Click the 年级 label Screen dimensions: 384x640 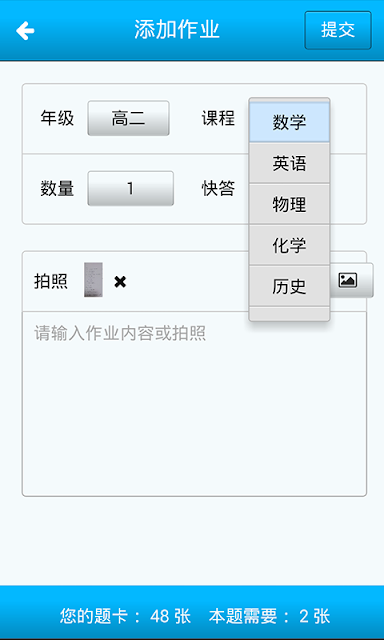pyautogui.click(x=57, y=118)
